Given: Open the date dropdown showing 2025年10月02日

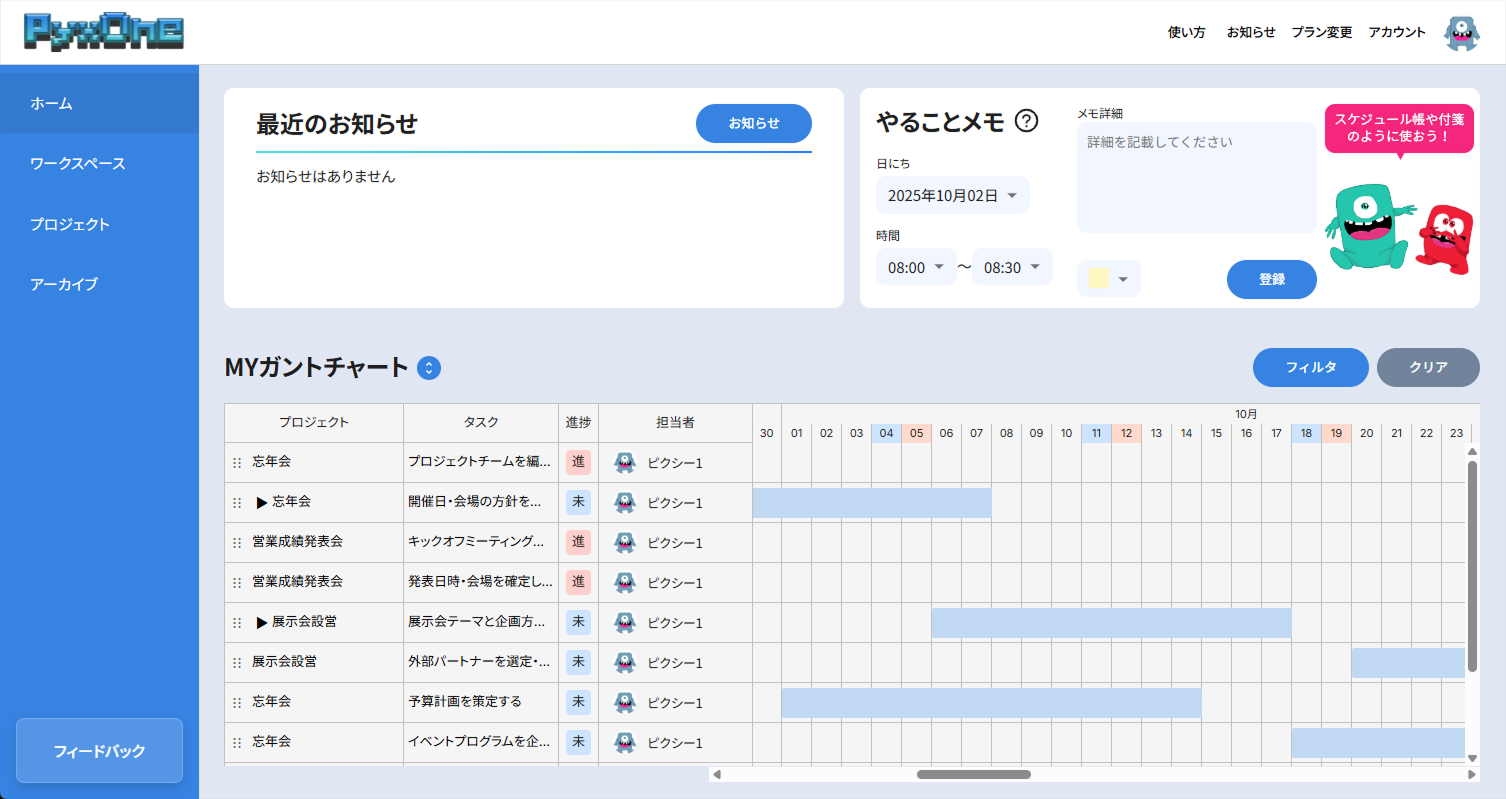Looking at the screenshot, I should coord(952,196).
